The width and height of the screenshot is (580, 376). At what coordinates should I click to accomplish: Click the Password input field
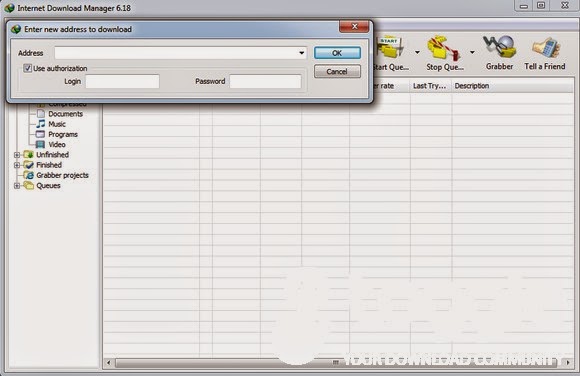pos(265,81)
